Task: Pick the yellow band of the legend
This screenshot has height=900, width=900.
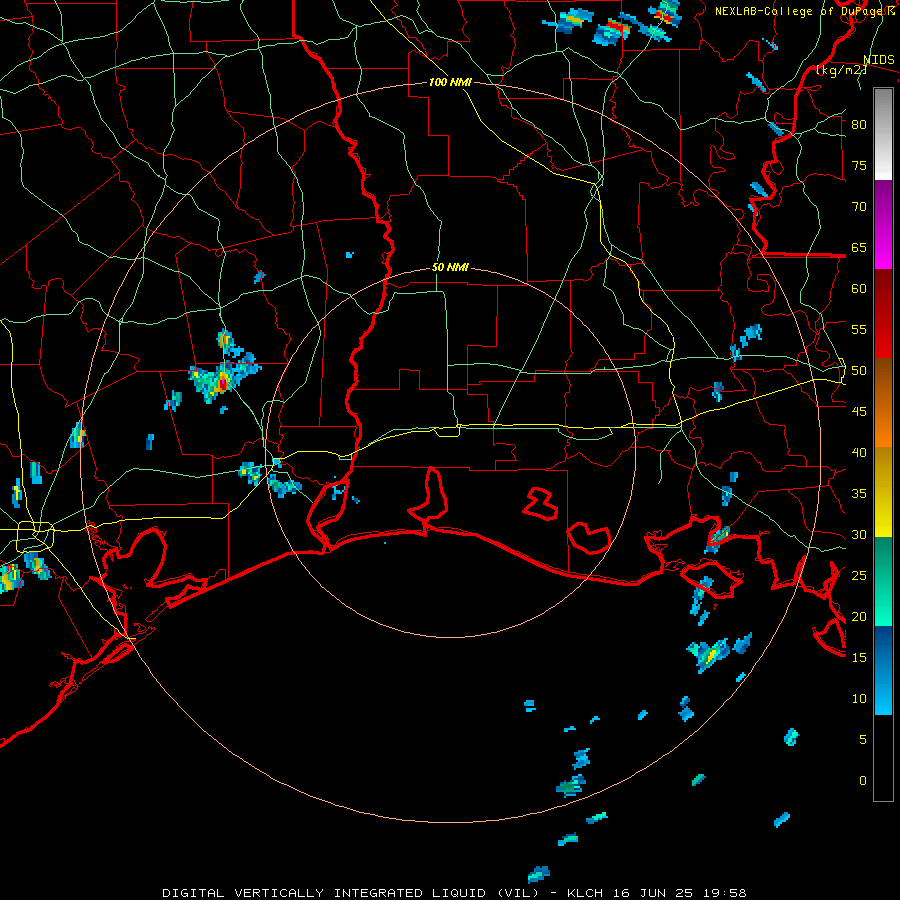Action: pyautogui.click(x=883, y=492)
